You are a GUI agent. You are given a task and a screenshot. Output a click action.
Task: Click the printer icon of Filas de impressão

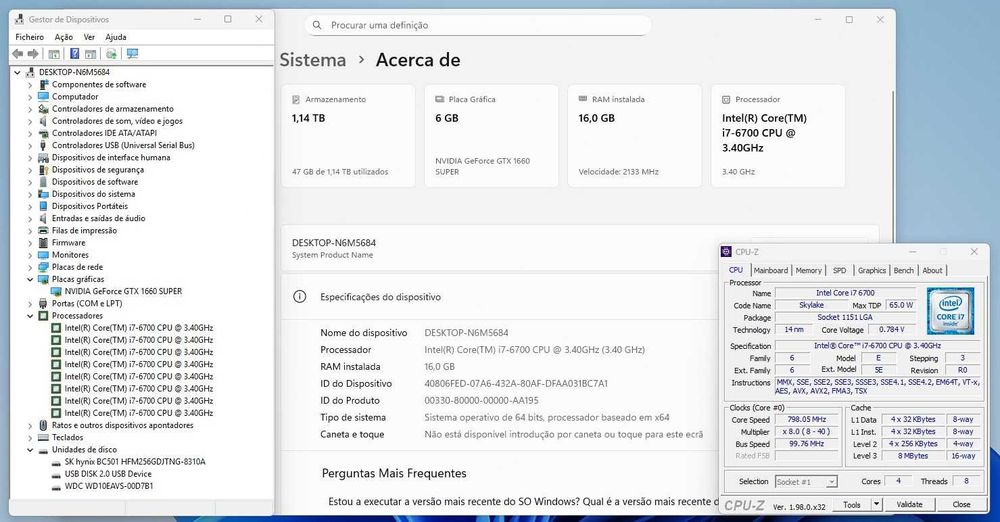(x=43, y=230)
